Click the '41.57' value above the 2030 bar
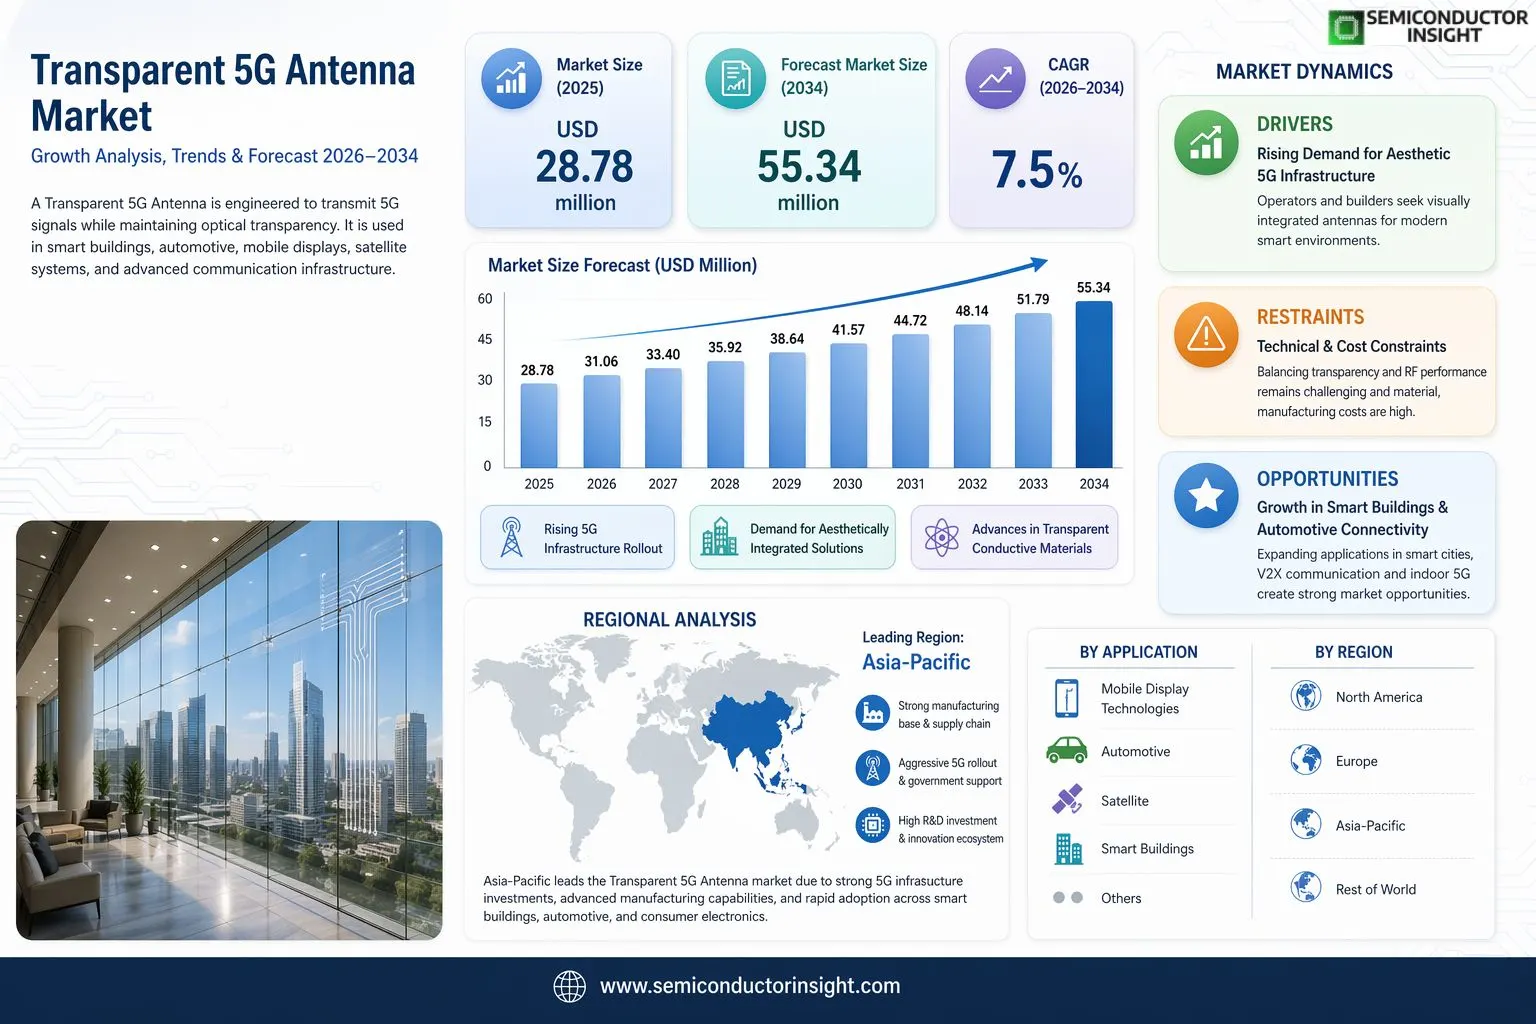 (x=848, y=330)
